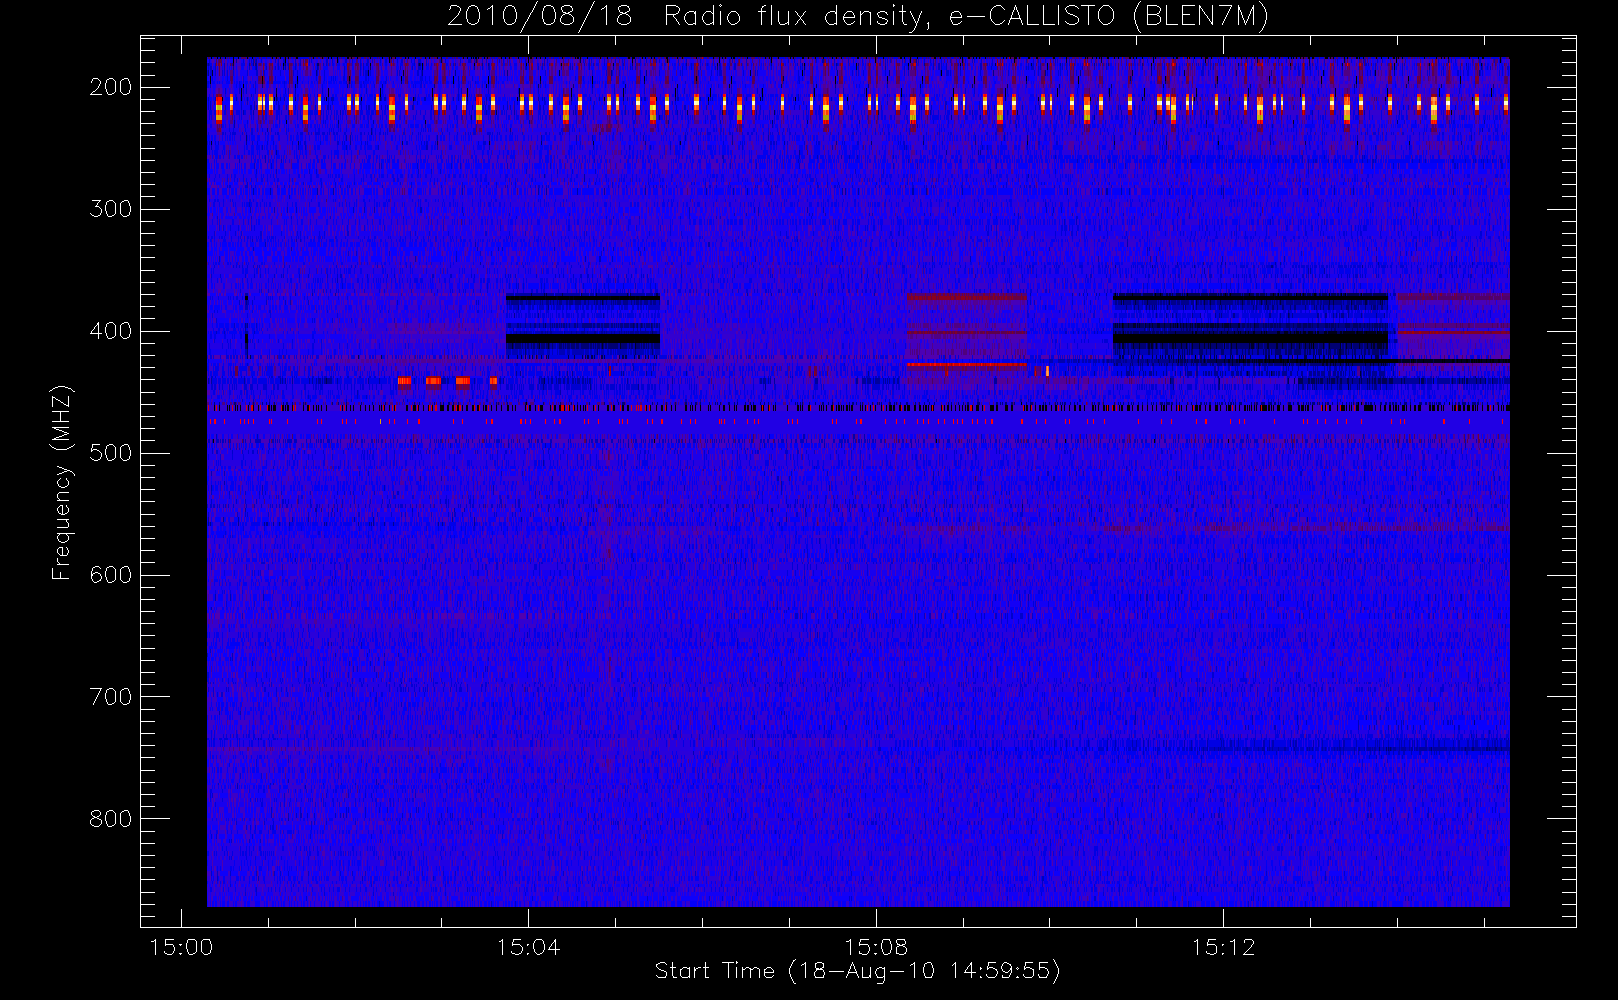Click the 600 frequency tick label
1618x1000 pixels.
(x=111, y=575)
